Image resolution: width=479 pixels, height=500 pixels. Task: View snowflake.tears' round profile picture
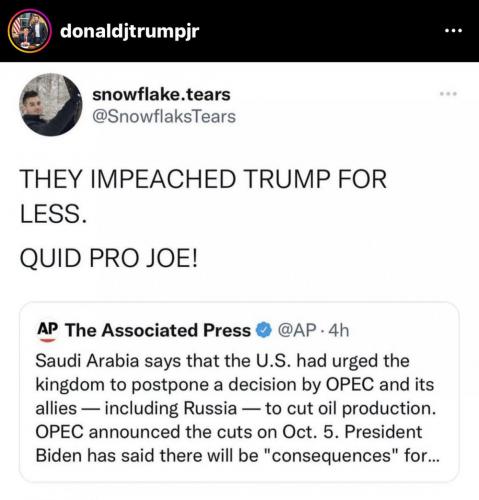pyautogui.click(x=51, y=105)
